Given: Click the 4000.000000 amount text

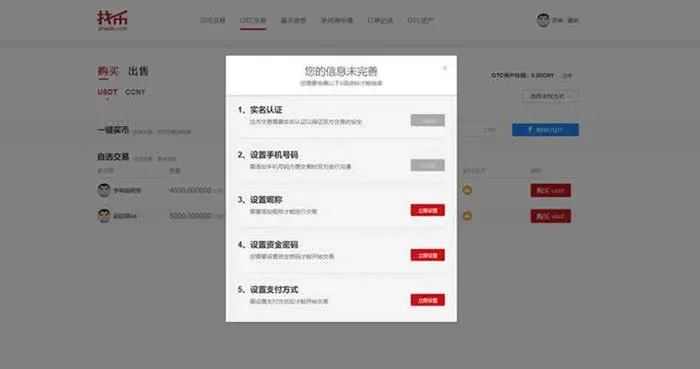Looking at the screenshot, I should pyautogui.click(x=191, y=191).
